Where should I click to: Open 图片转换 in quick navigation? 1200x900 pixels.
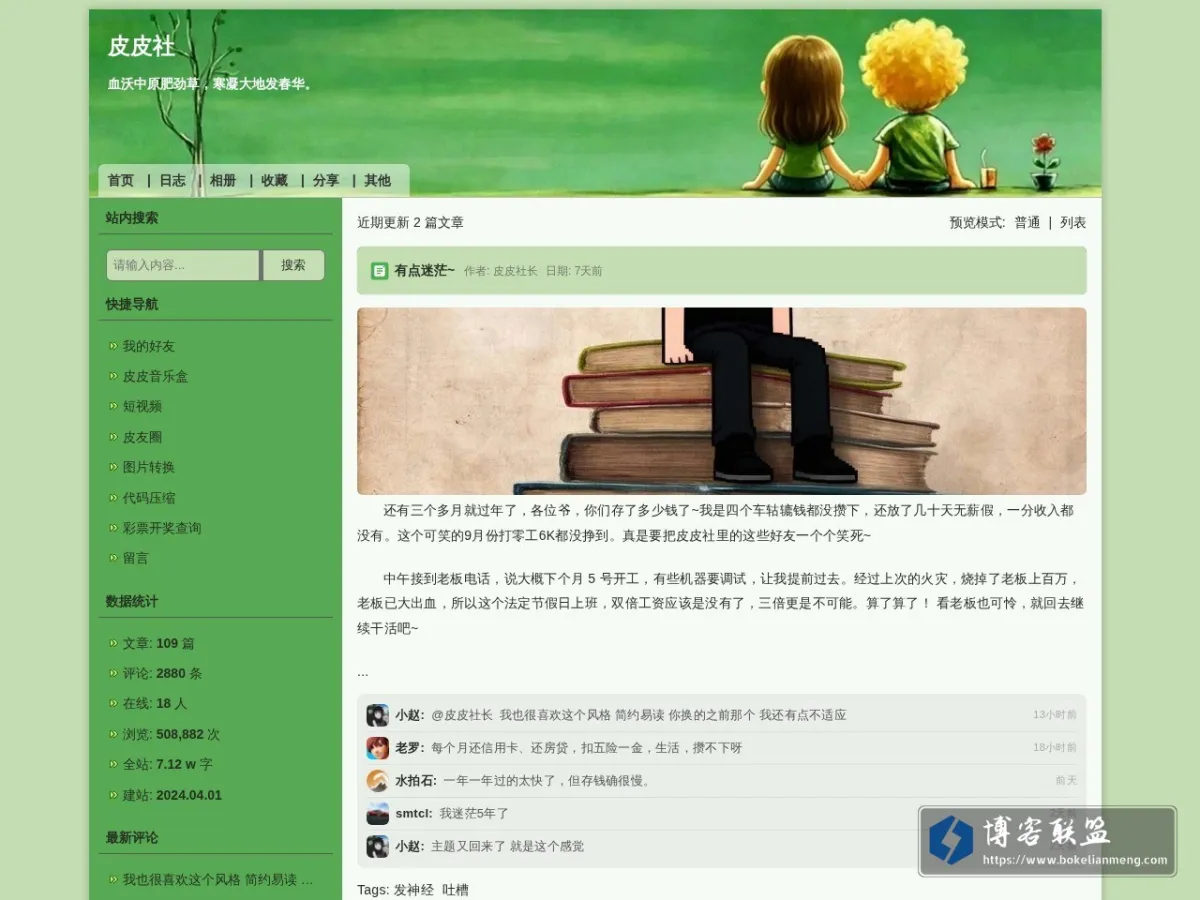[x=148, y=467]
